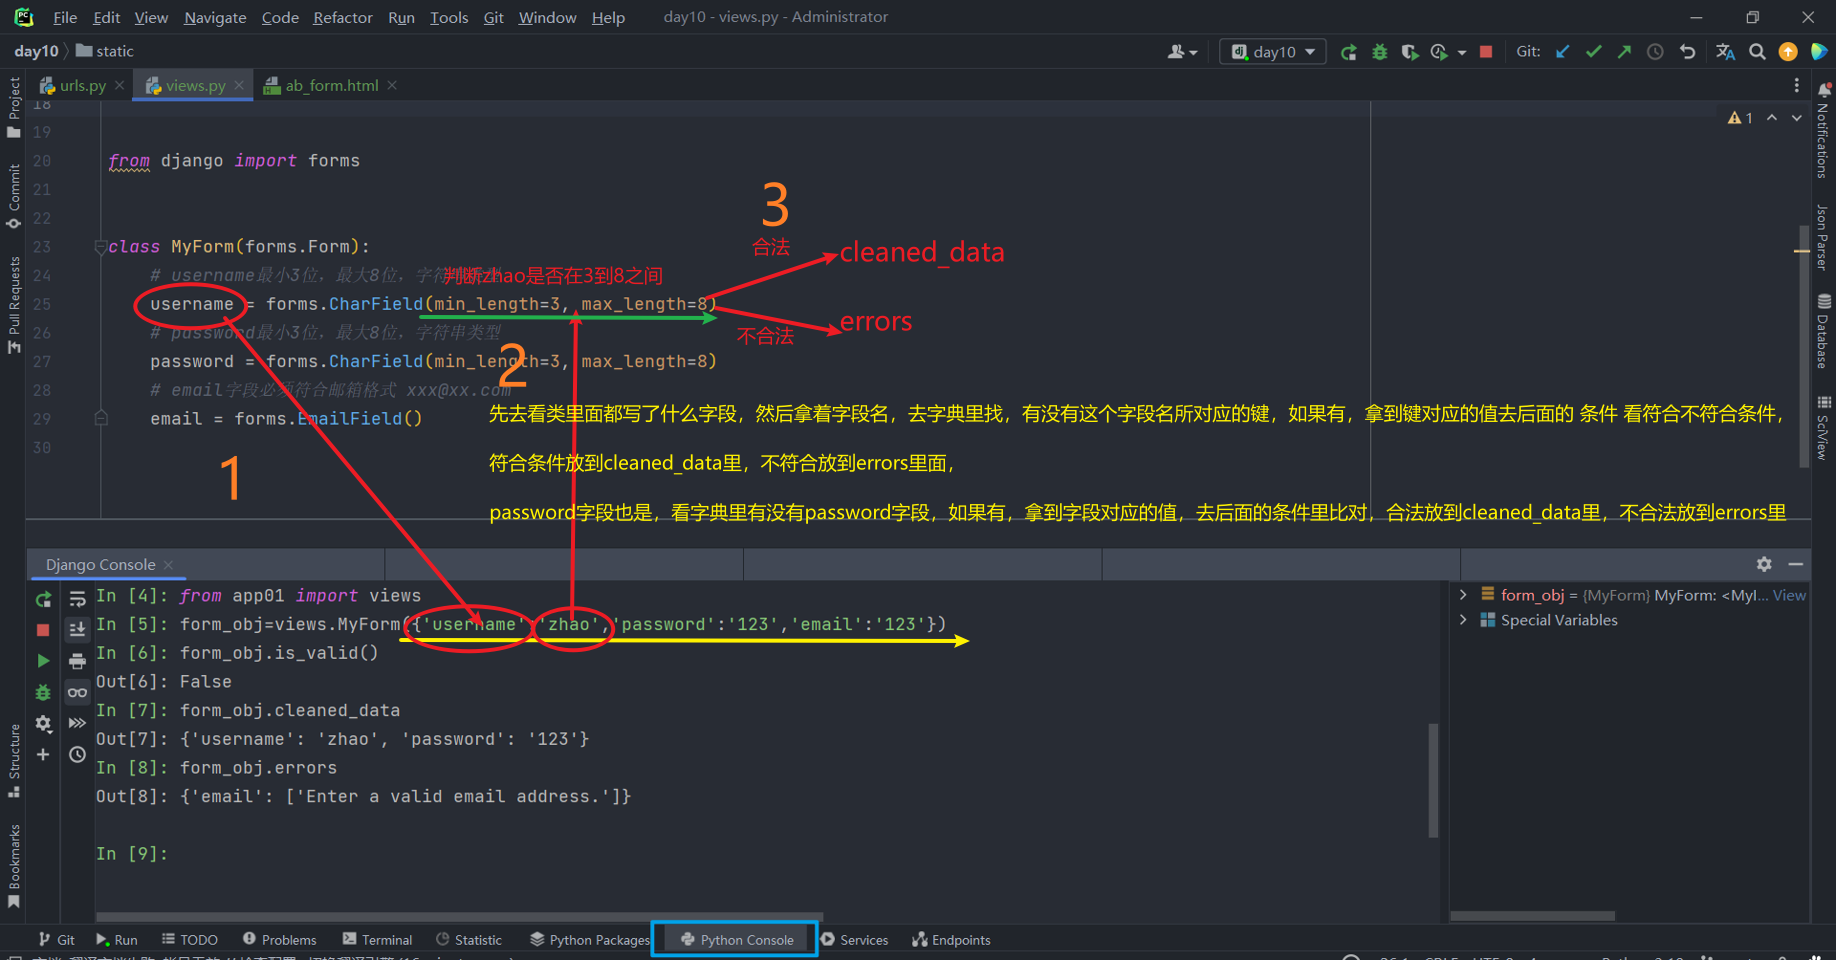Screen dimensions: 1836x960
Task: Toggle the show variables glasses icon
Action: click(x=77, y=692)
